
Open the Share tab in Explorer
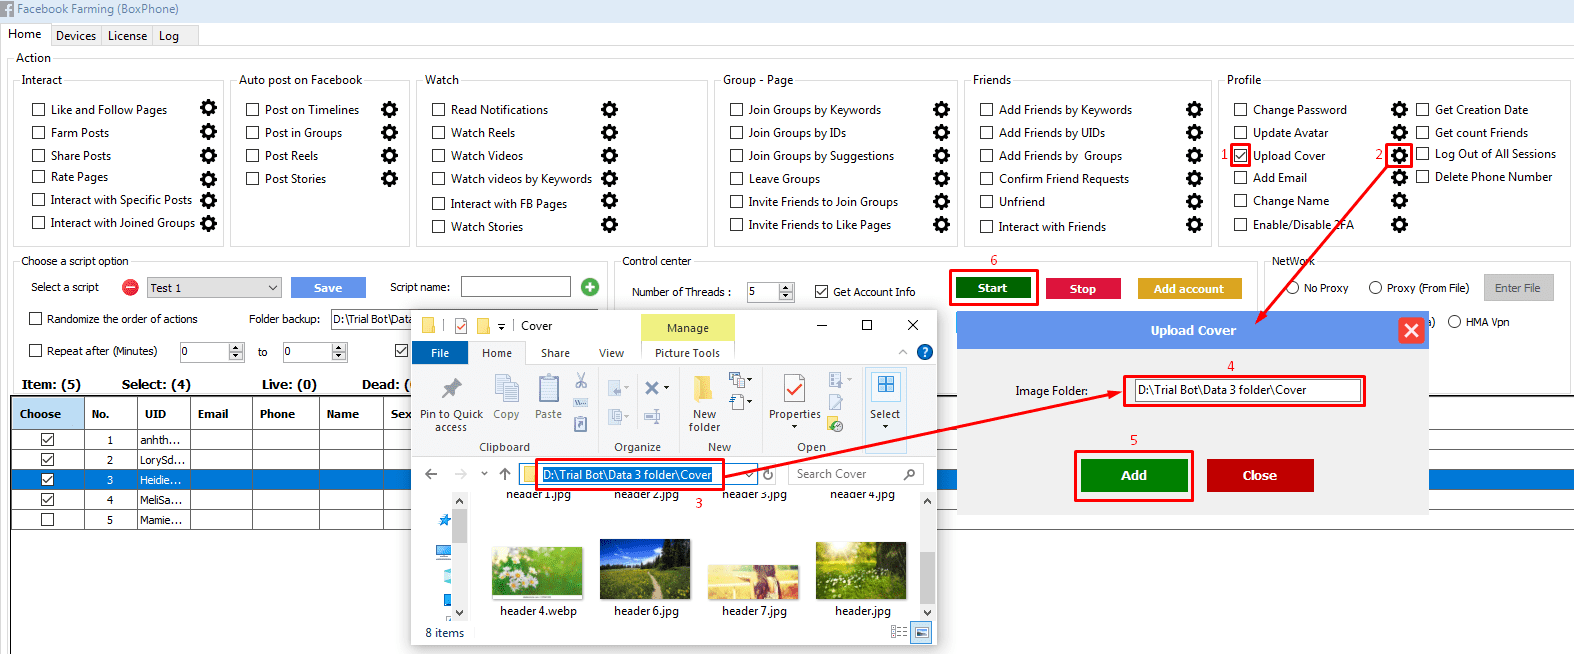tap(555, 353)
